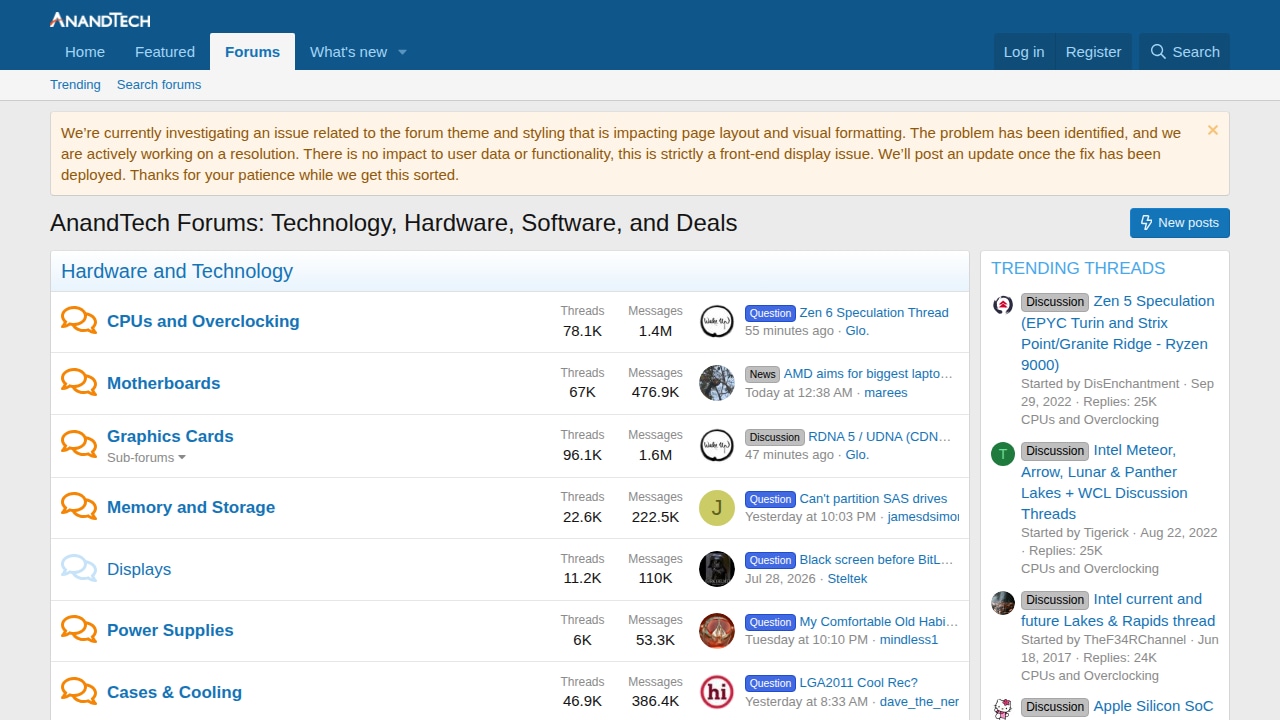Image resolution: width=1280 pixels, height=720 pixels.
Task: Open the What's new tab
Action: click(348, 52)
